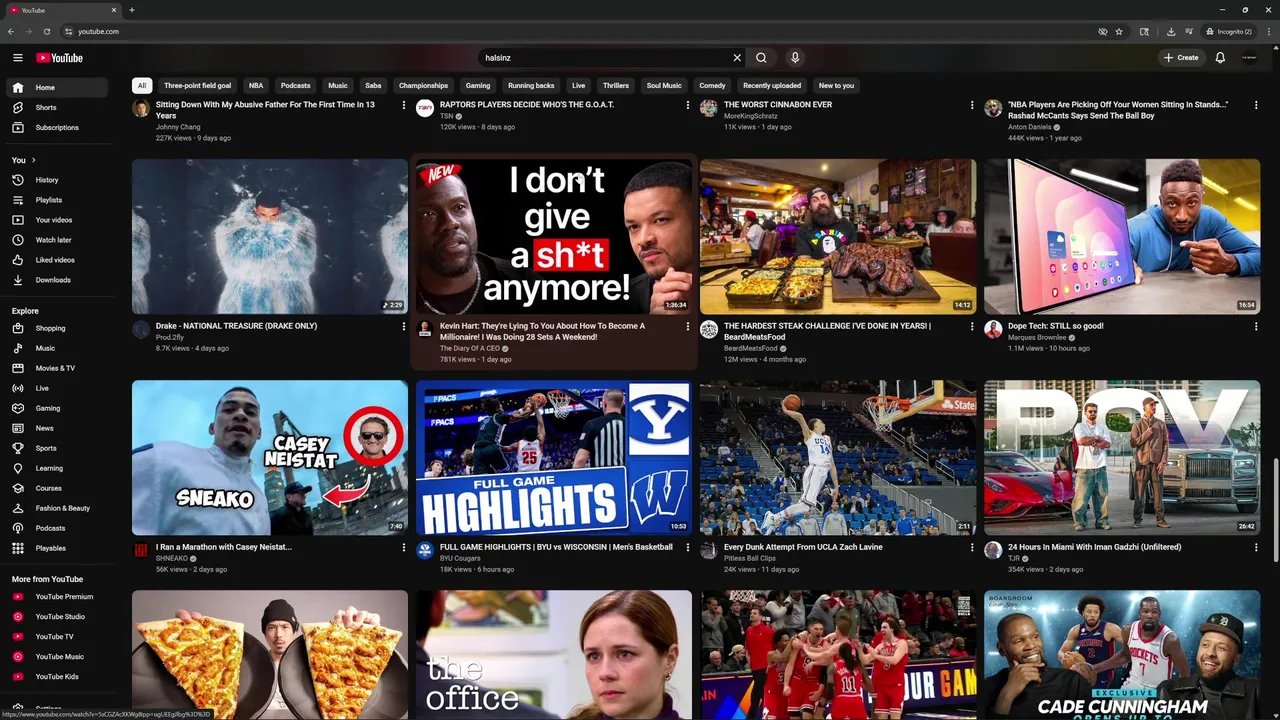
Task: Click the Create button
Action: pyautogui.click(x=1181, y=58)
